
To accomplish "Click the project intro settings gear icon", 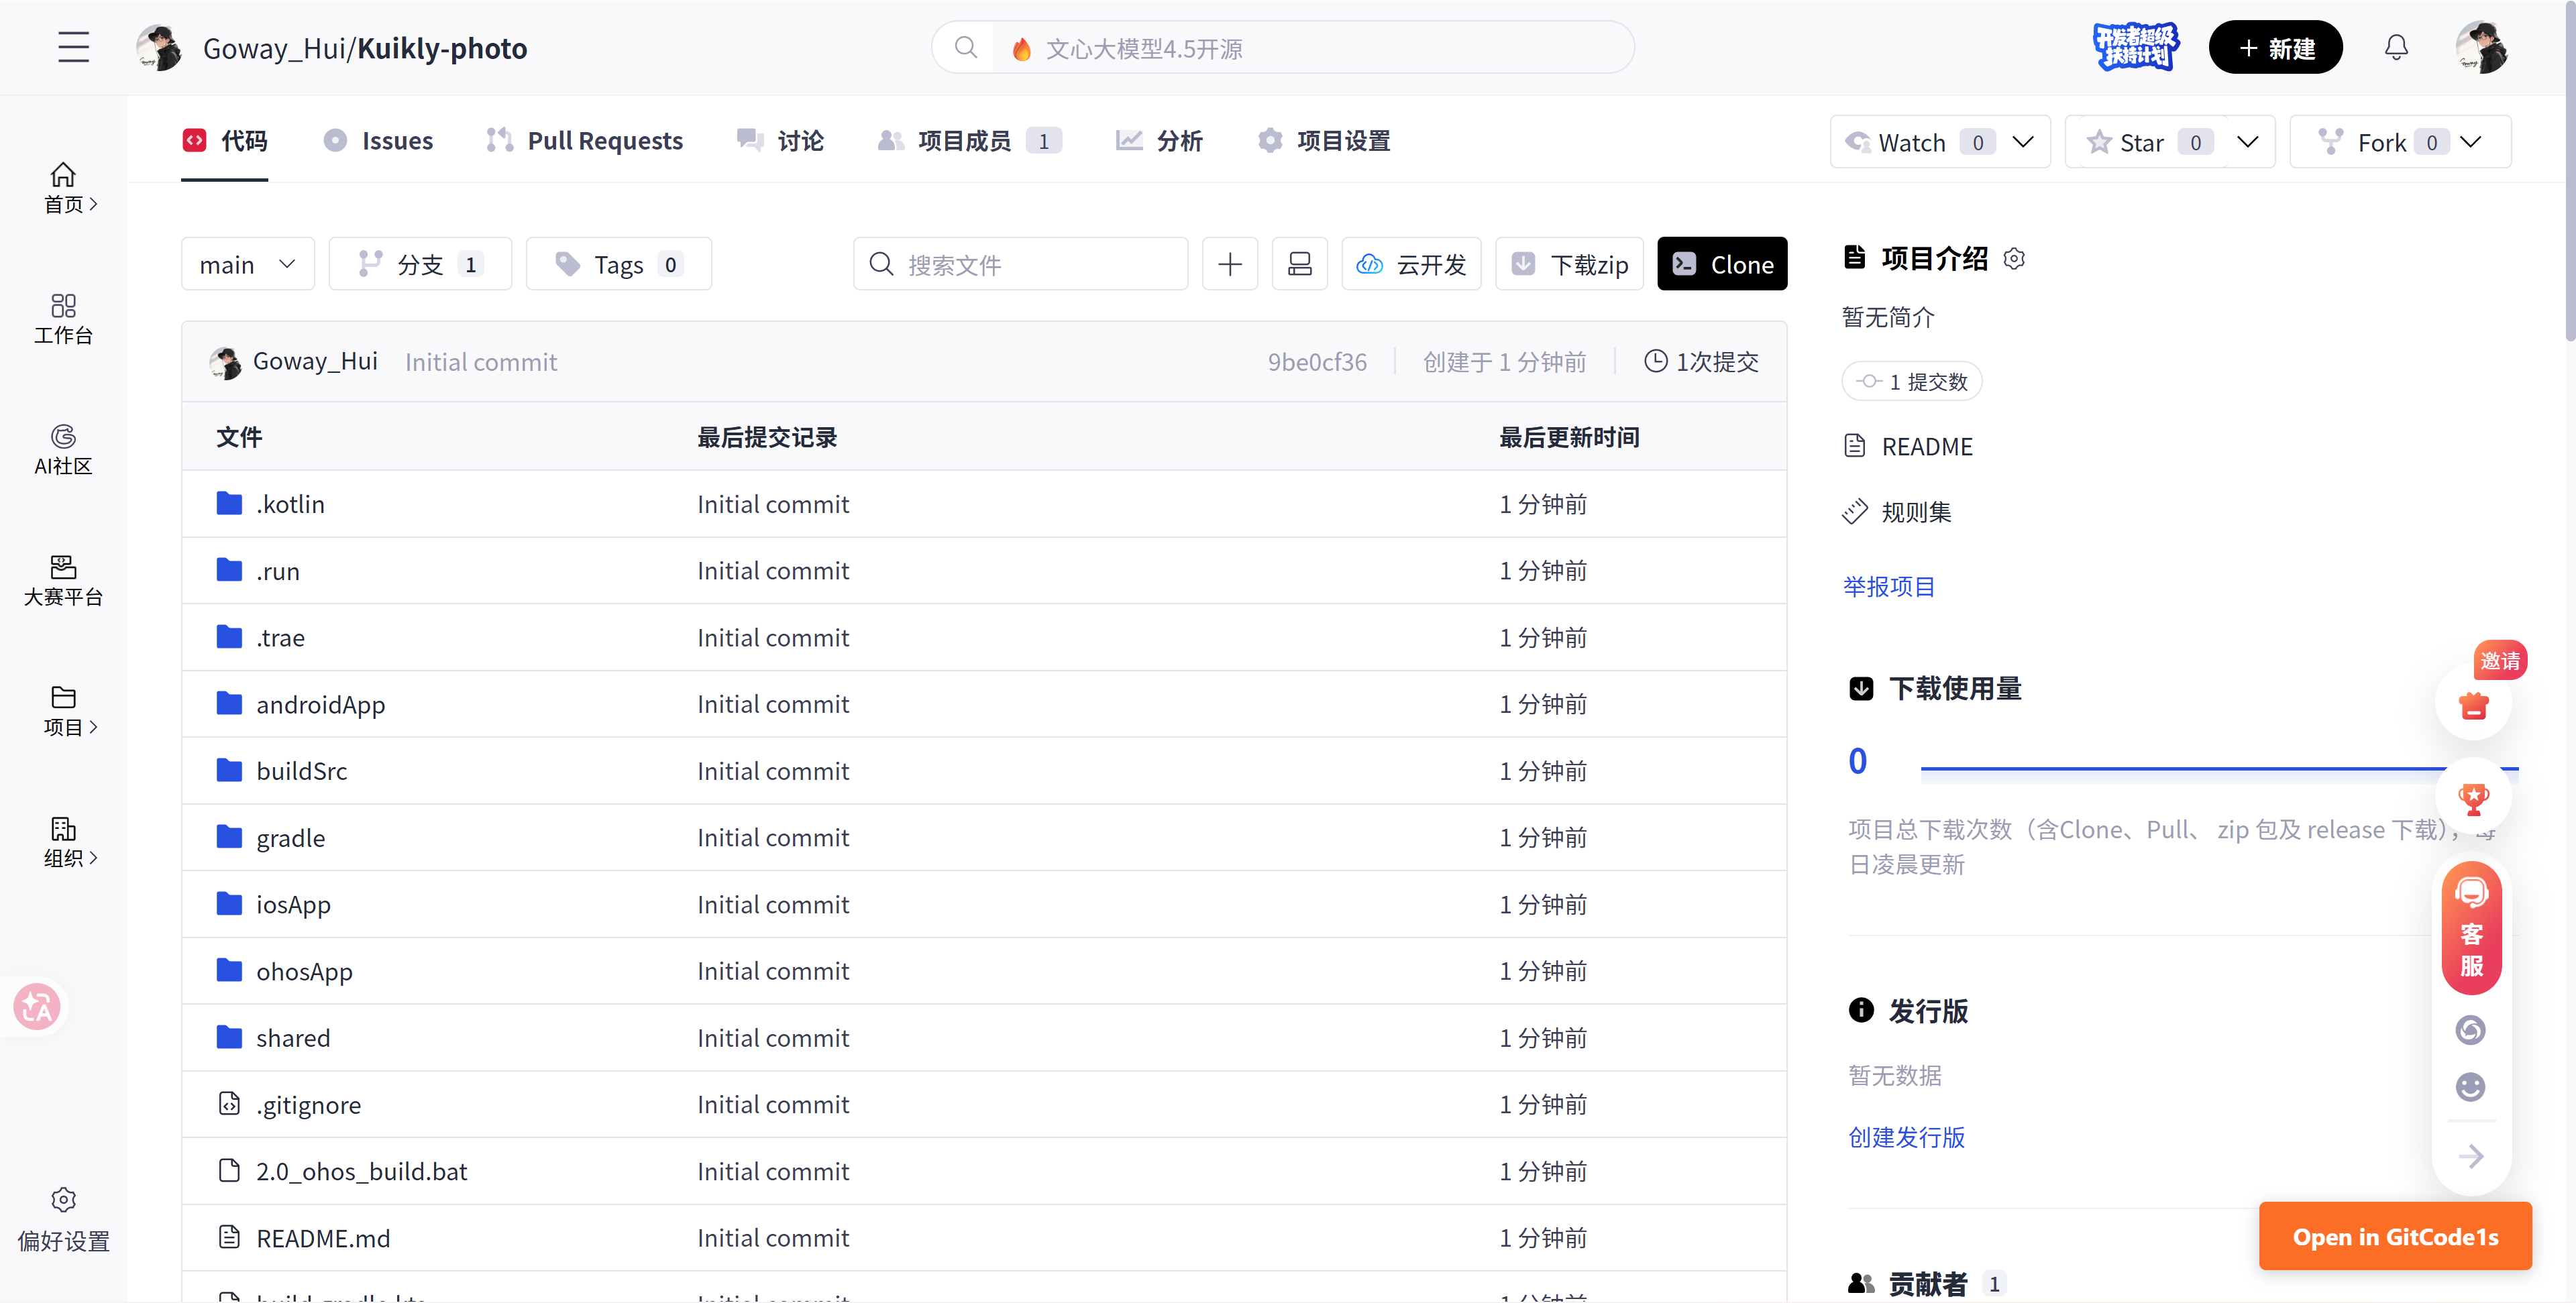I will 2014,259.
